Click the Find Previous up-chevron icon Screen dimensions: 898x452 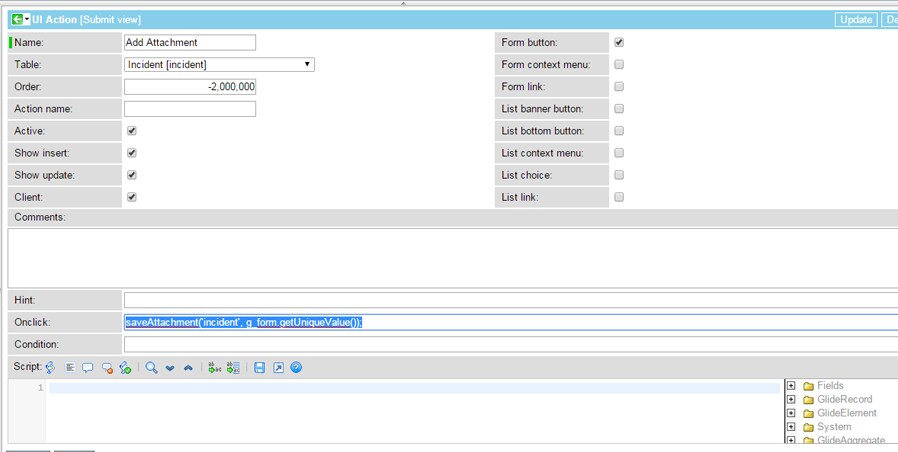[188, 368]
